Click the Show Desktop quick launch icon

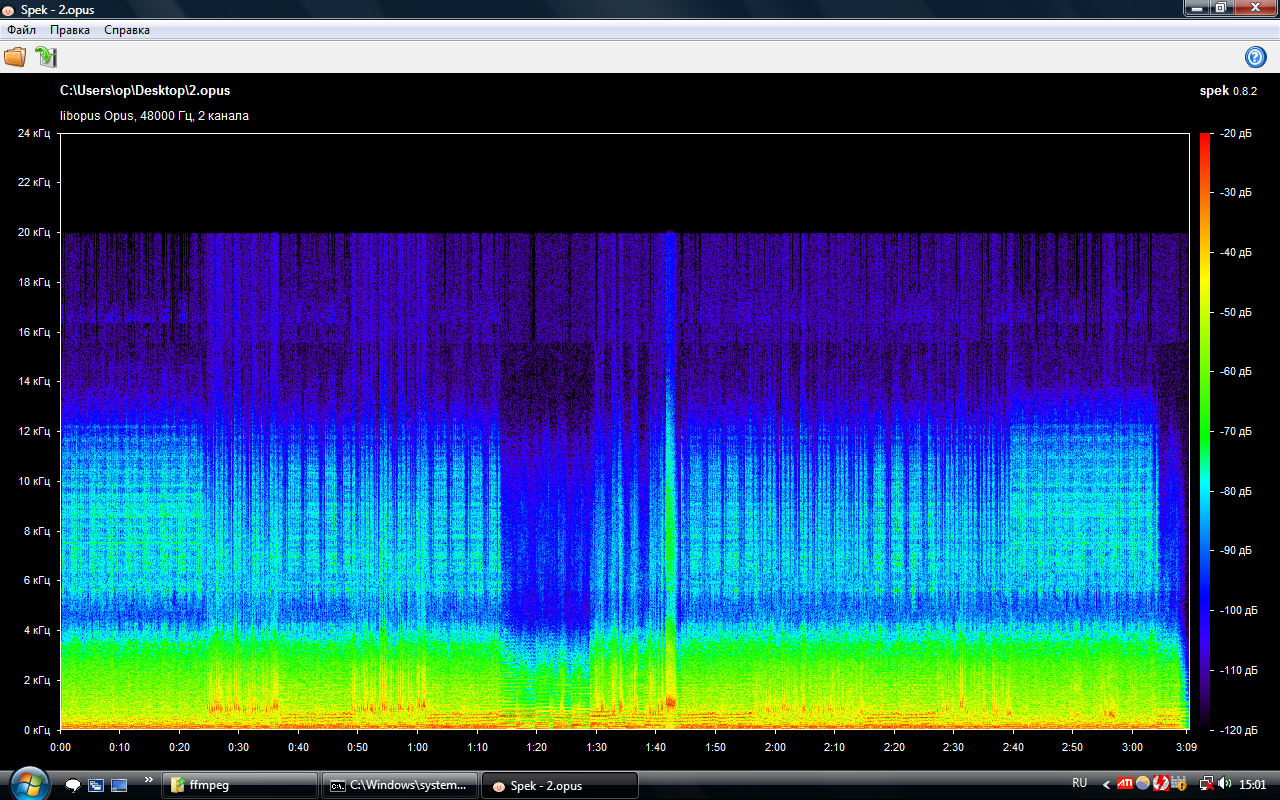119,785
